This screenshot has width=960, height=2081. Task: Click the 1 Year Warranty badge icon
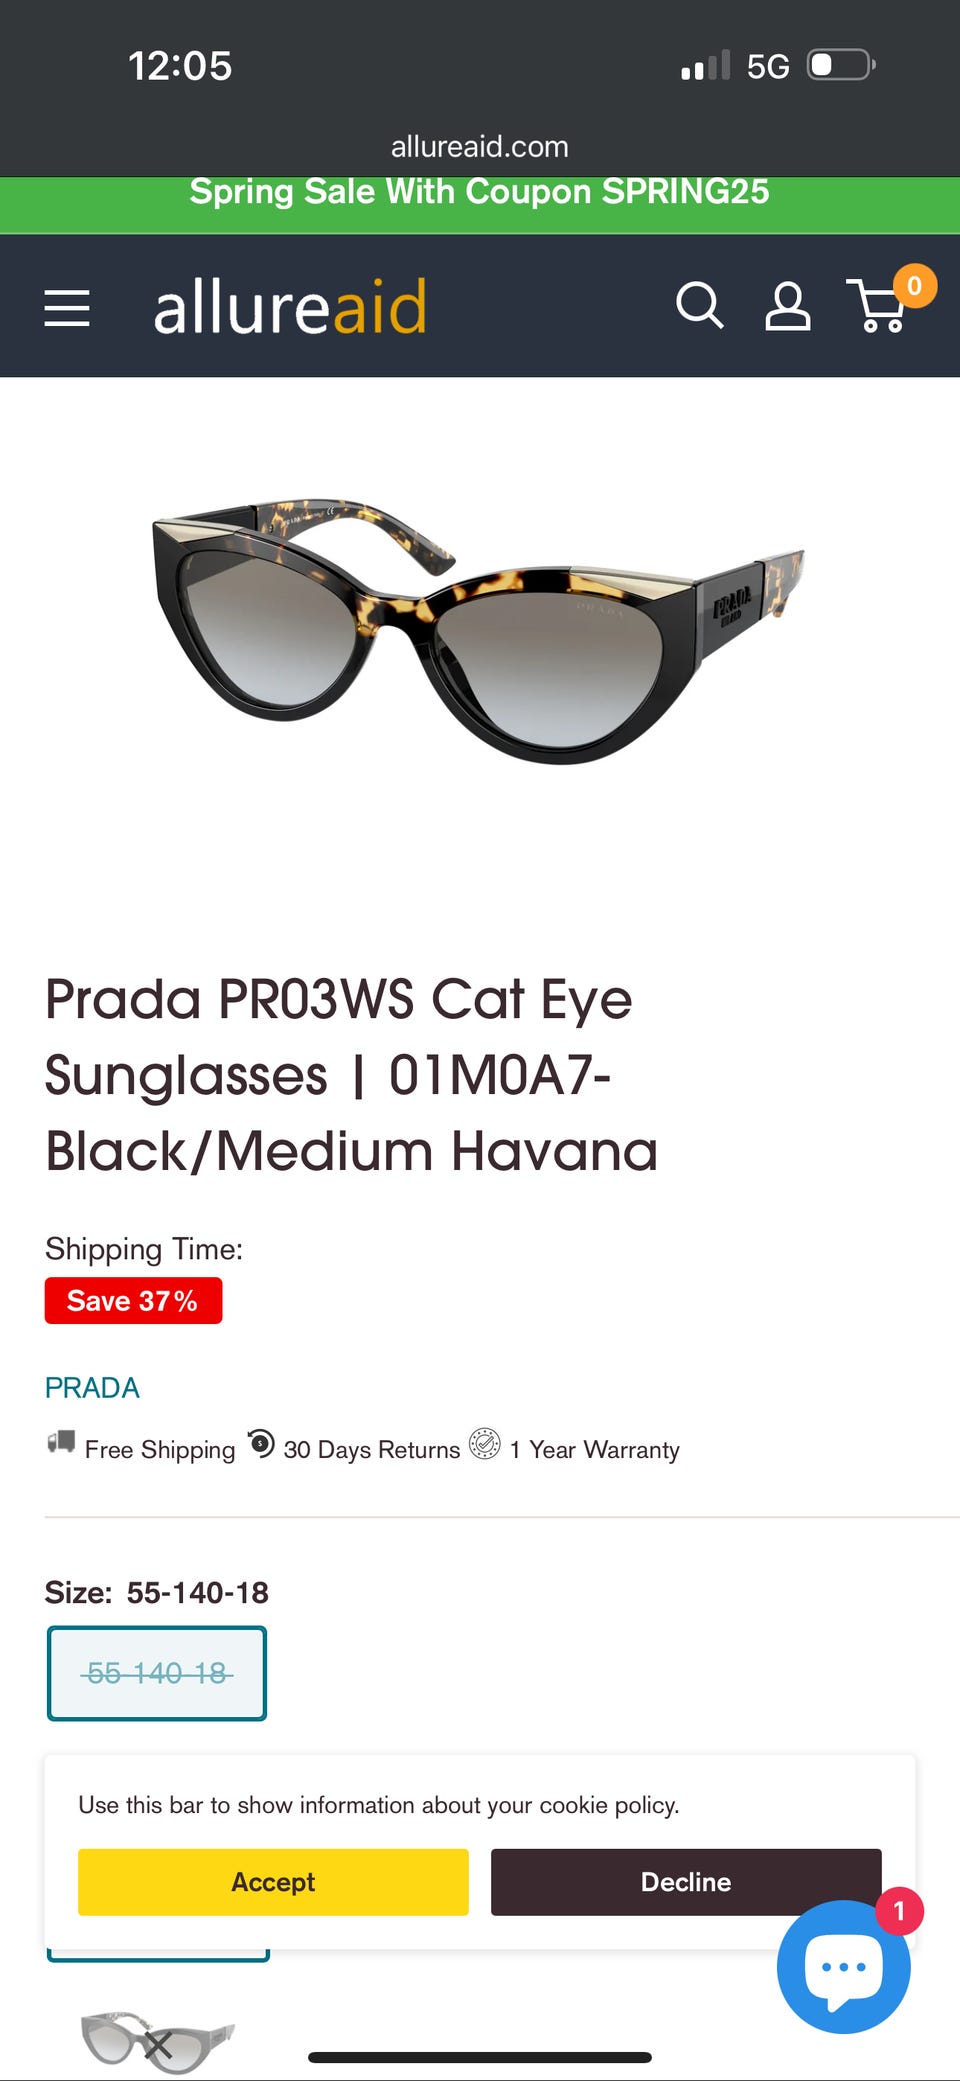485,1444
